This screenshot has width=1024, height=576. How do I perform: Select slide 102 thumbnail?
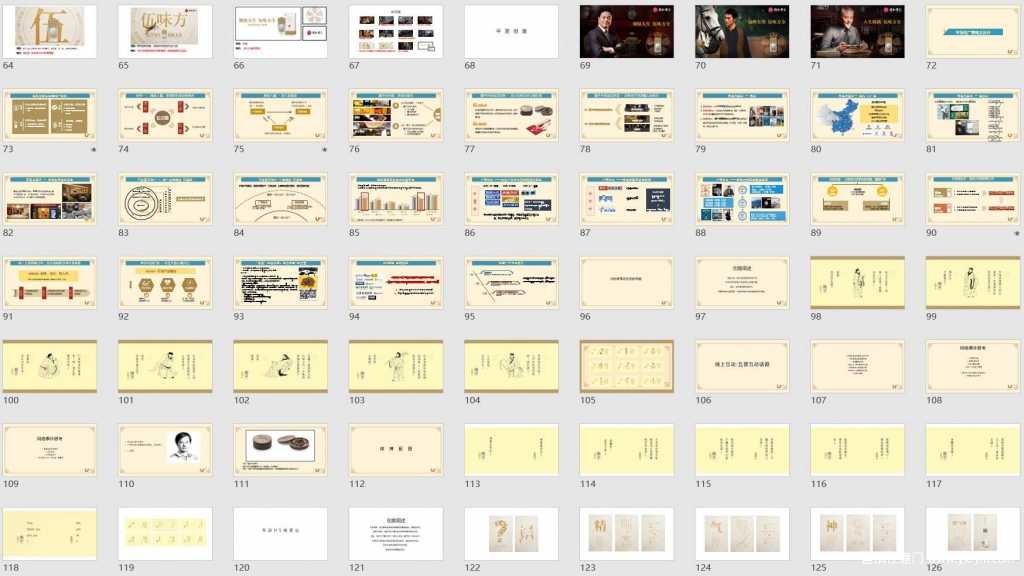pos(281,366)
